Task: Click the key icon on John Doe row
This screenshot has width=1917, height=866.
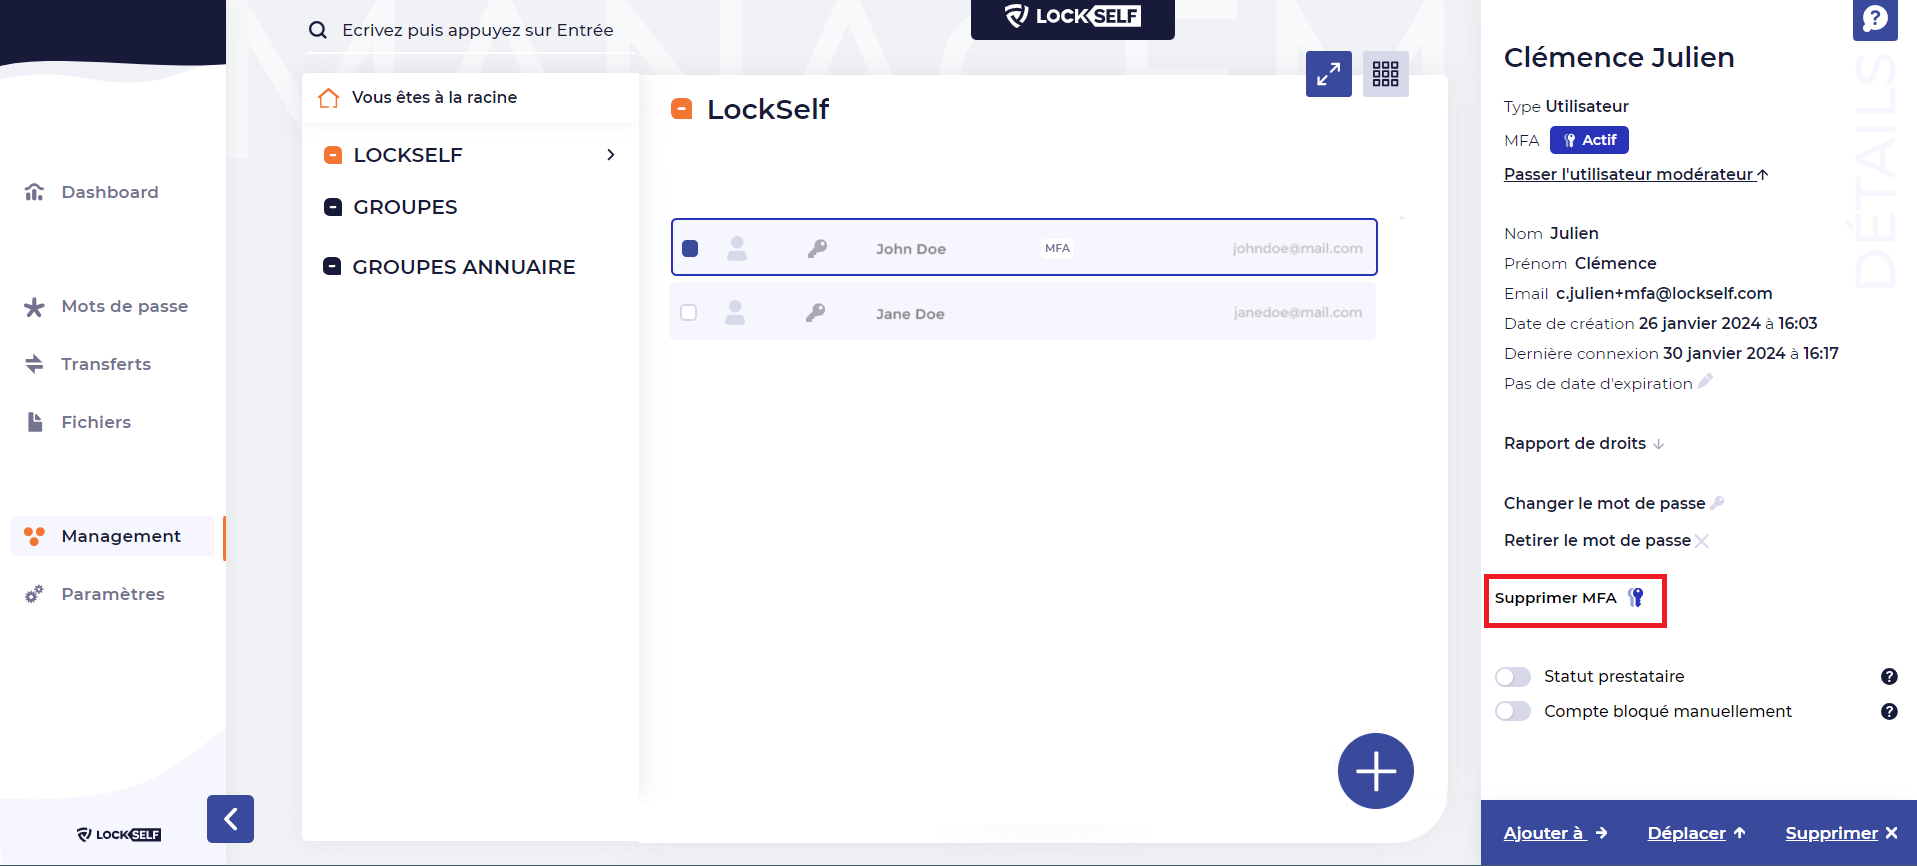Action: pyautogui.click(x=817, y=248)
